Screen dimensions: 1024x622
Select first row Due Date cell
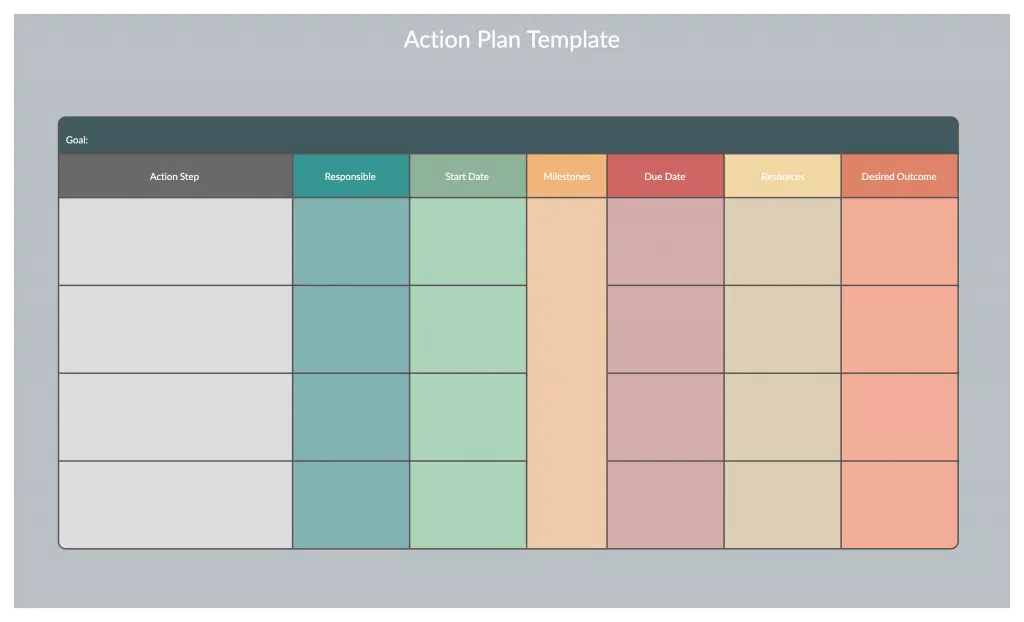point(665,241)
